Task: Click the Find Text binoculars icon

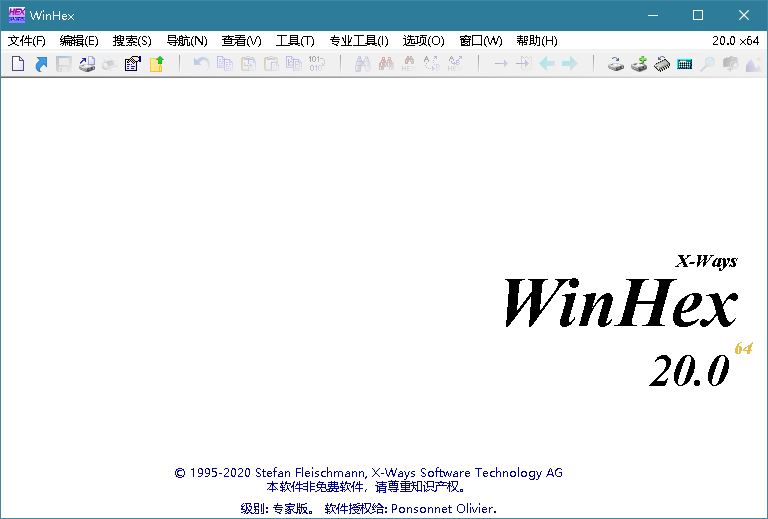Action: (362, 64)
